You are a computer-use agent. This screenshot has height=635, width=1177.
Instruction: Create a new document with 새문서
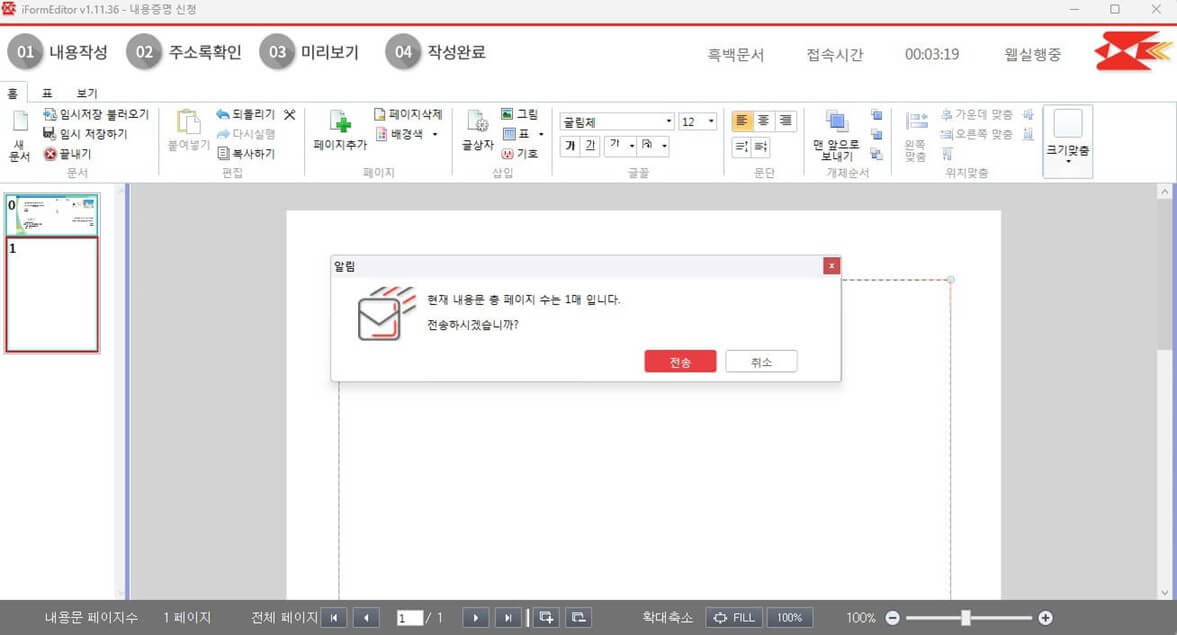pos(20,137)
